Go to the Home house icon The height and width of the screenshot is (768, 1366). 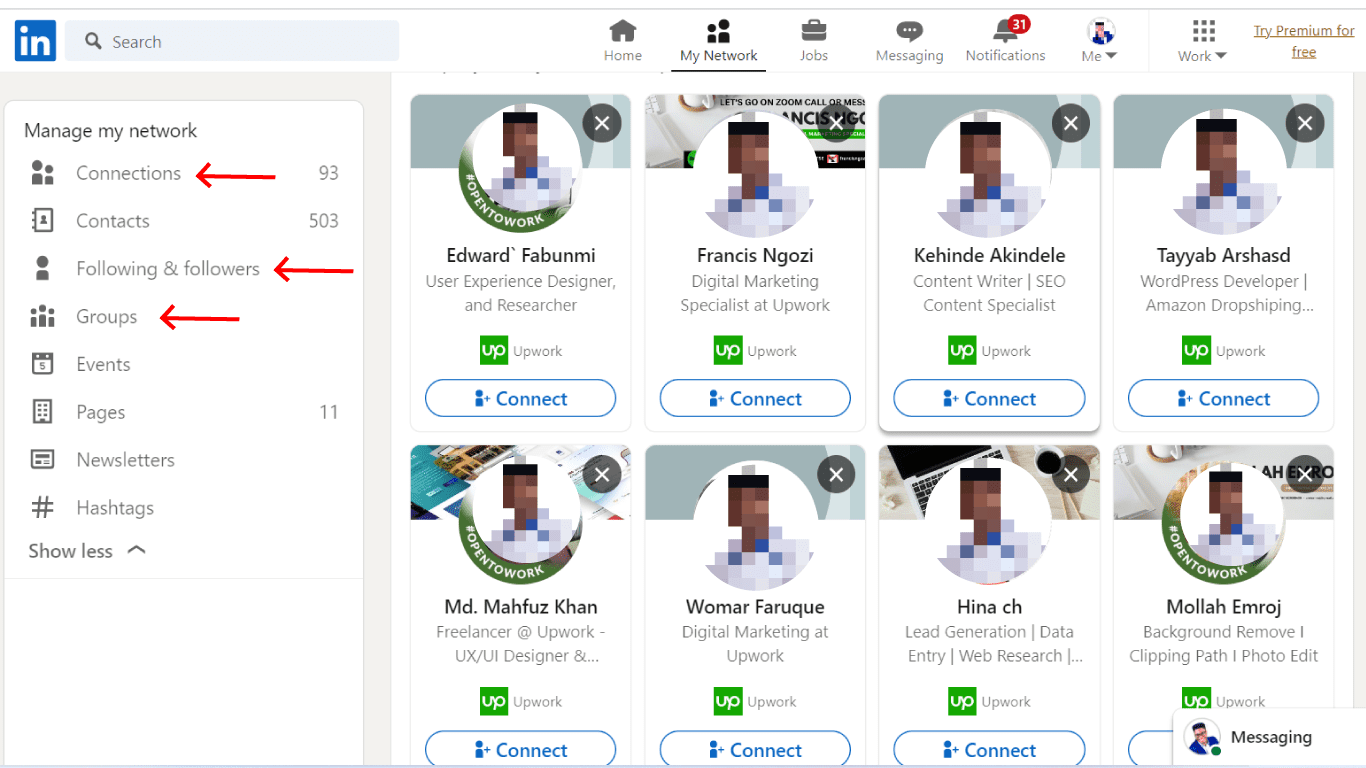click(622, 30)
